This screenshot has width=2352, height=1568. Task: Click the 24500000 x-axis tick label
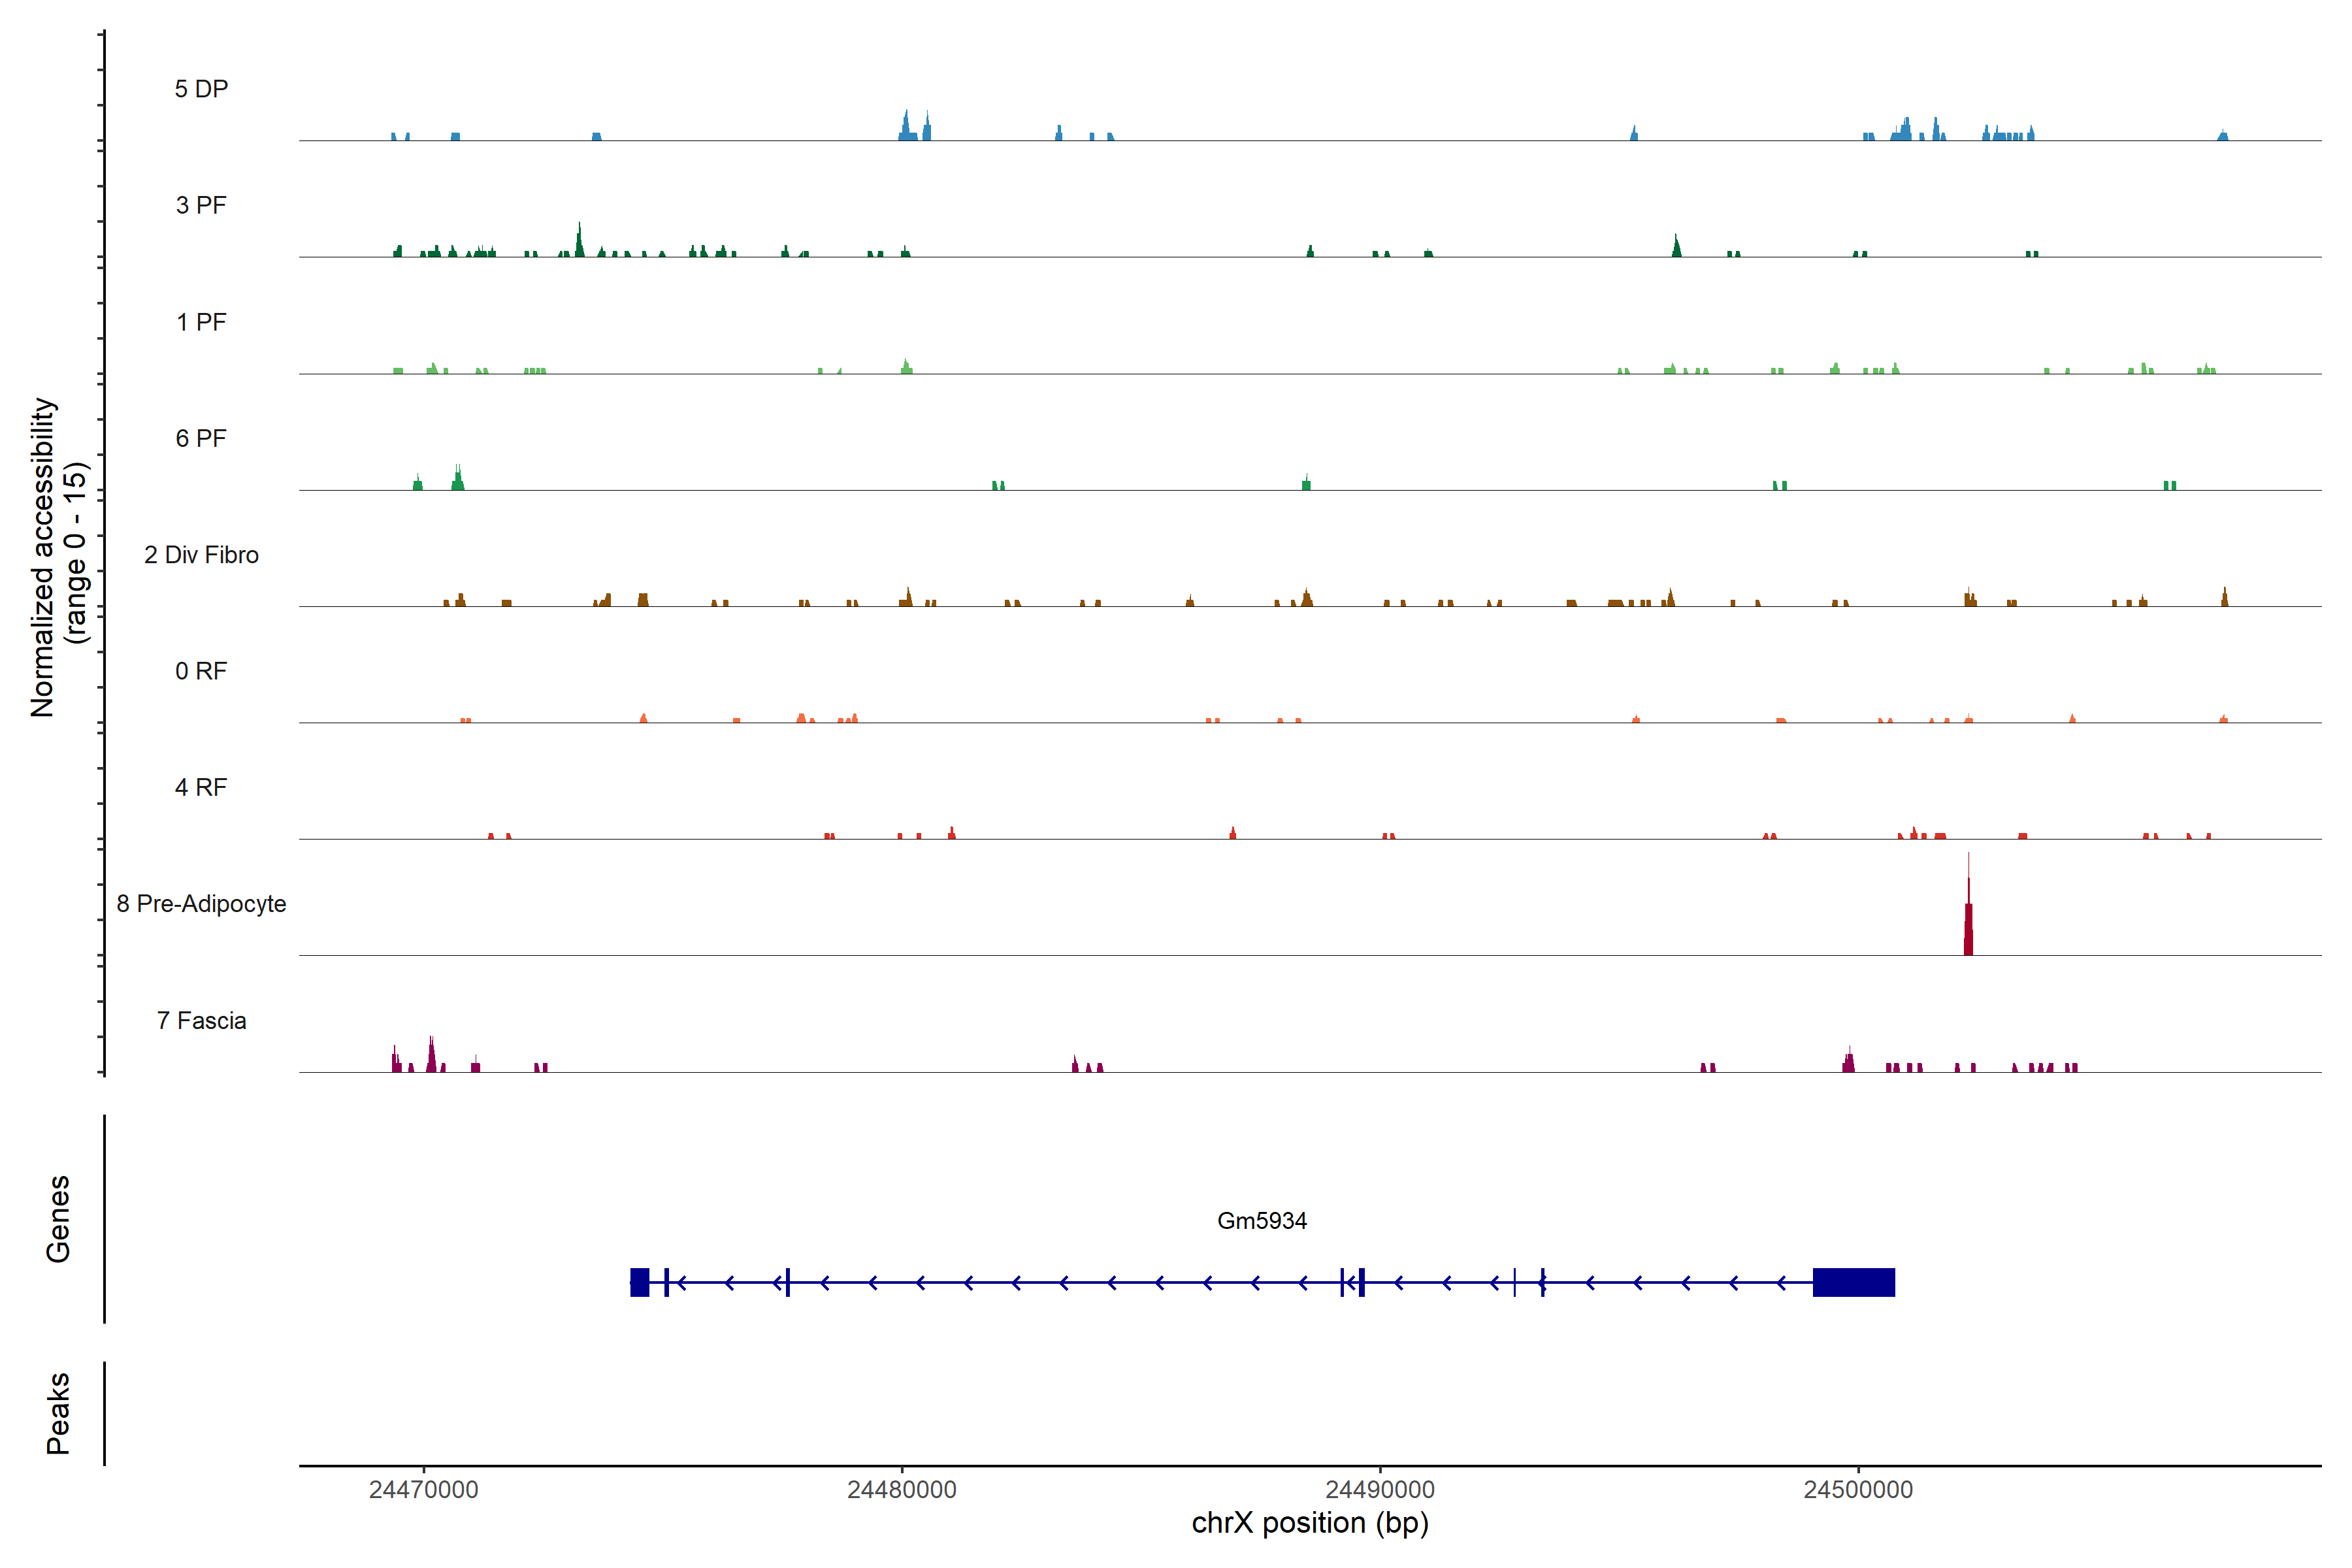(1858, 1490)
